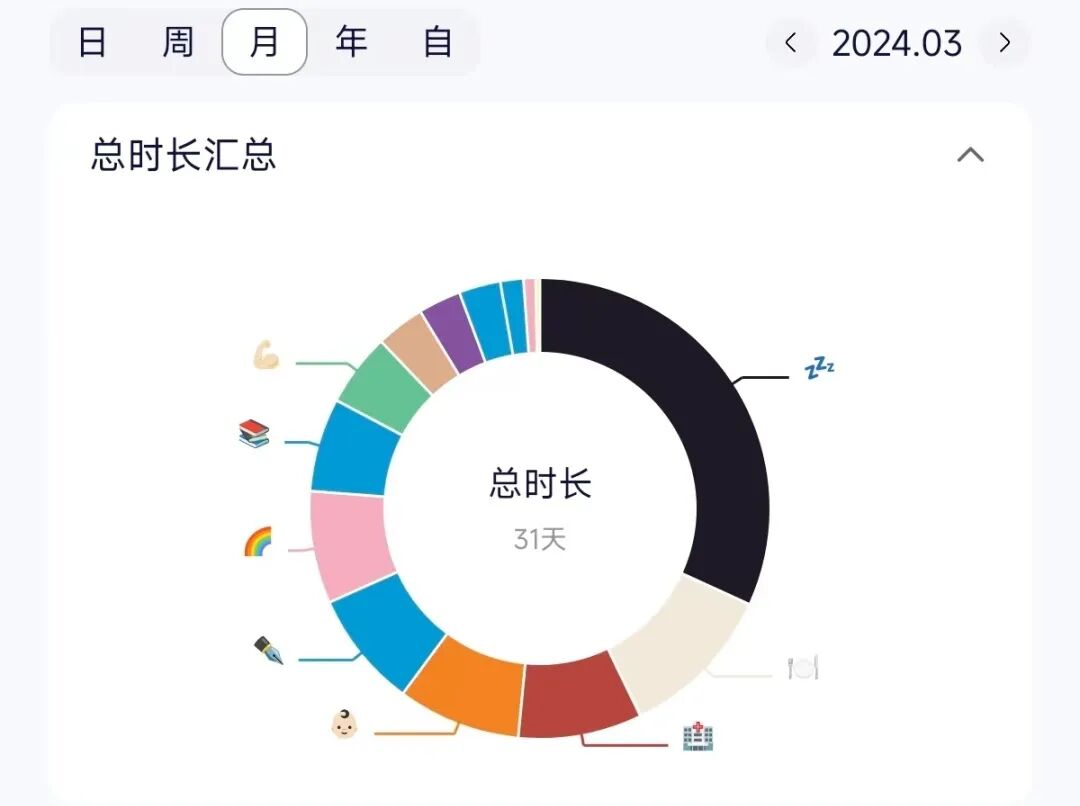
Task: Click the rainbow icon label
Action: [x=258, y=541]
